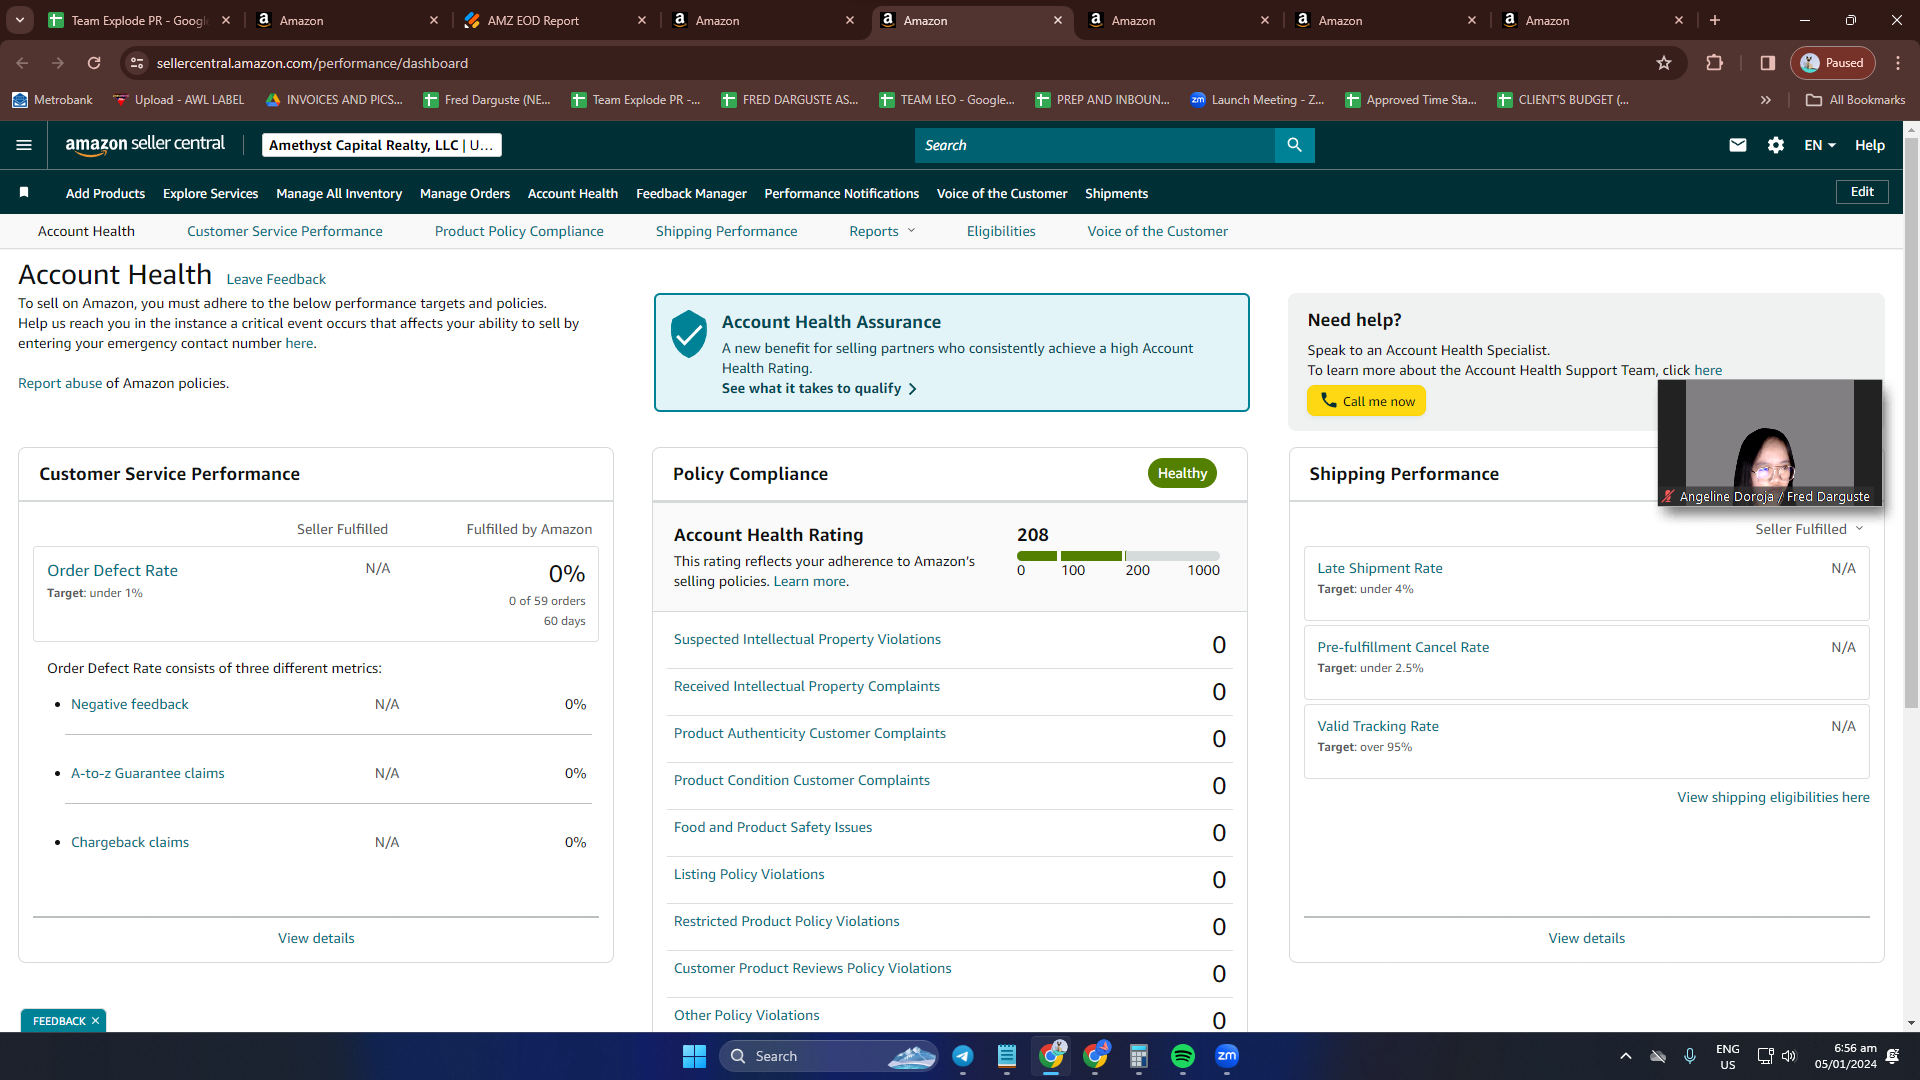Click the search magnifier button
Viewport: 1920px width, 1080px height.
coord(1294,145)
